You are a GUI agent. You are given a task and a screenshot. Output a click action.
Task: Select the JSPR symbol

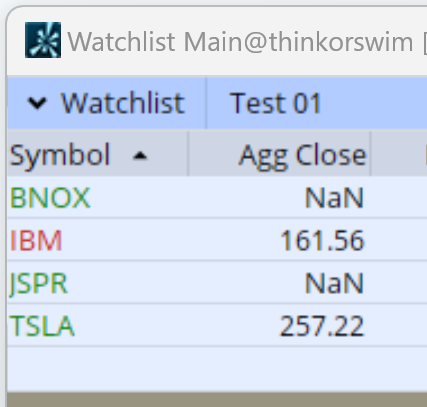point(38,283)
